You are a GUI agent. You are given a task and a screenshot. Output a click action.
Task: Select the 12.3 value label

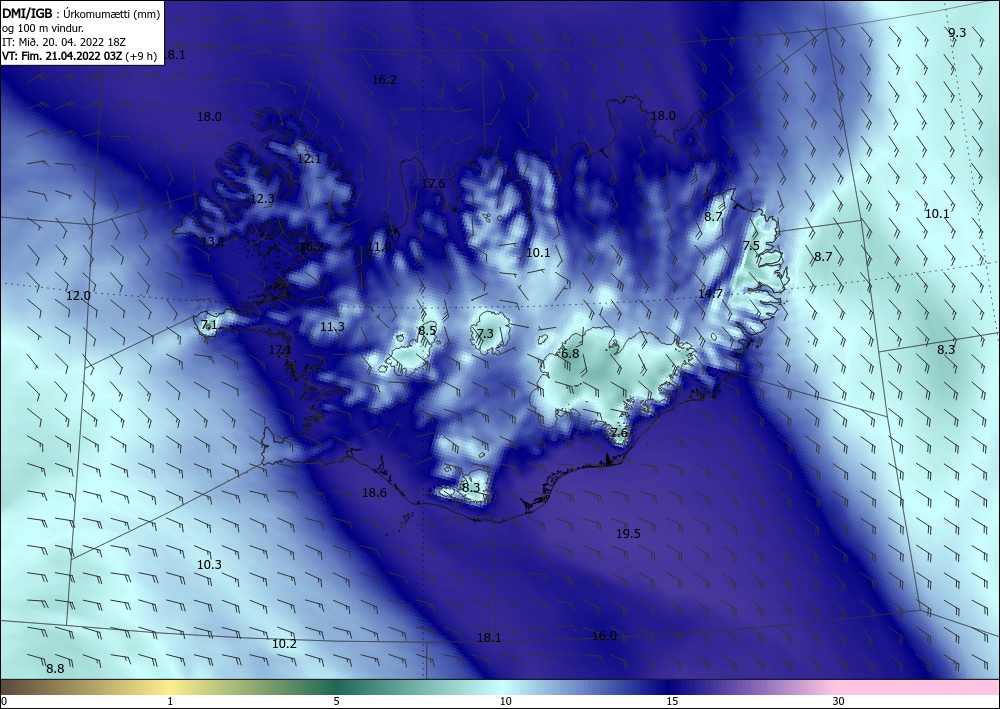tap(261, 199)
